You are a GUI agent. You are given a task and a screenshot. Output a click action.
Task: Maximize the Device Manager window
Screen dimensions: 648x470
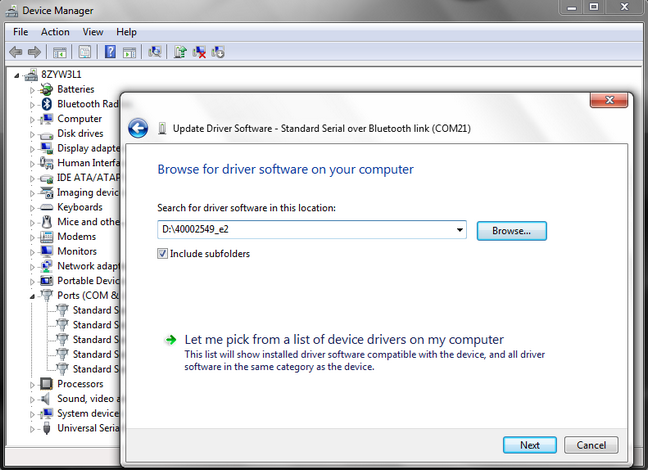593,7
